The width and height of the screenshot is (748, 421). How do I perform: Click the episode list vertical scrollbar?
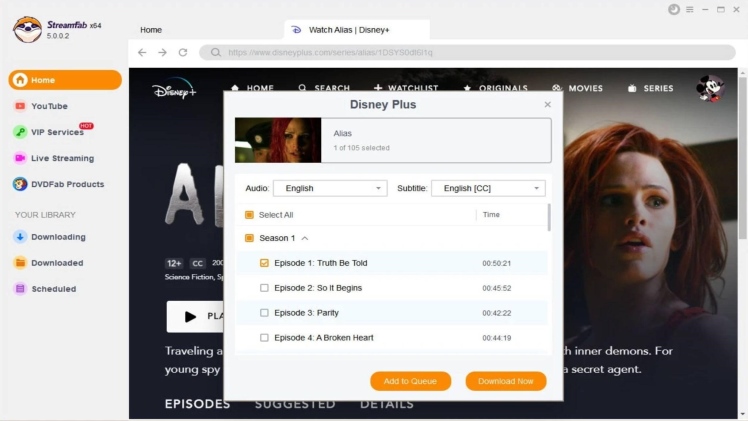point(548,217)
